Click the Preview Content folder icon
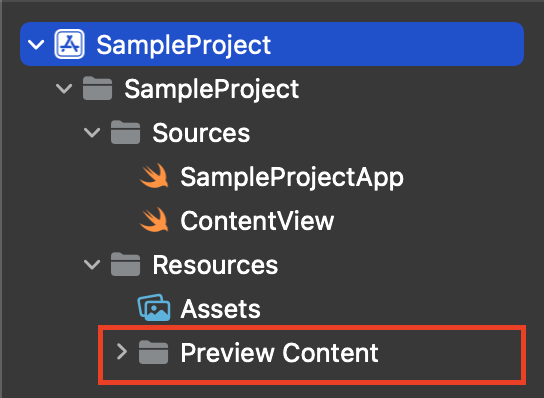 [x=154, y=352]
